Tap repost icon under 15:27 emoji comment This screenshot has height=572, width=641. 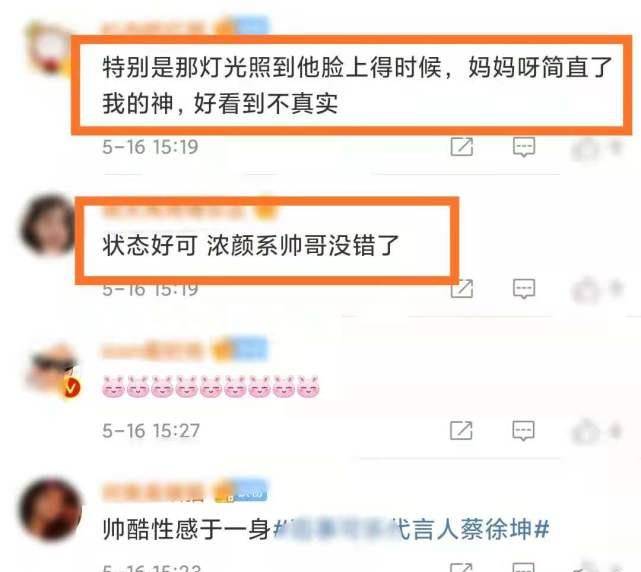pyautogui.click(x=461, y=431)
